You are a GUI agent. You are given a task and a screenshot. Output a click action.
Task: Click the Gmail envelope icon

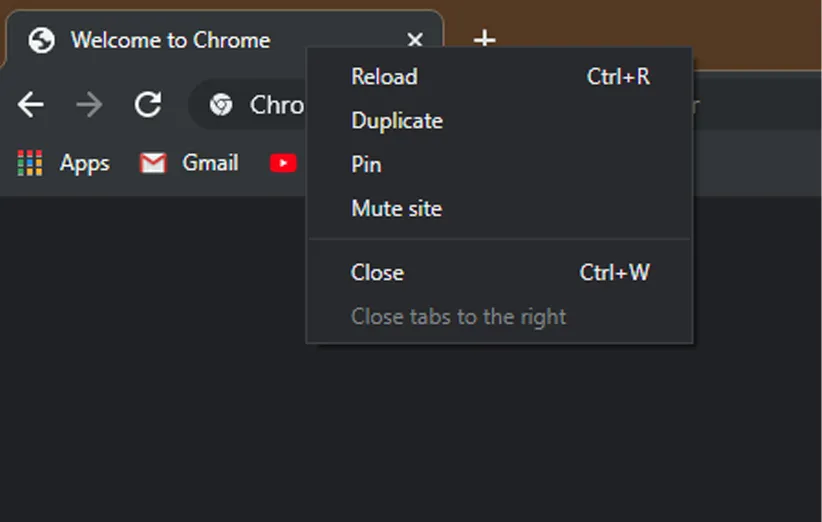[x=153, y=163]
